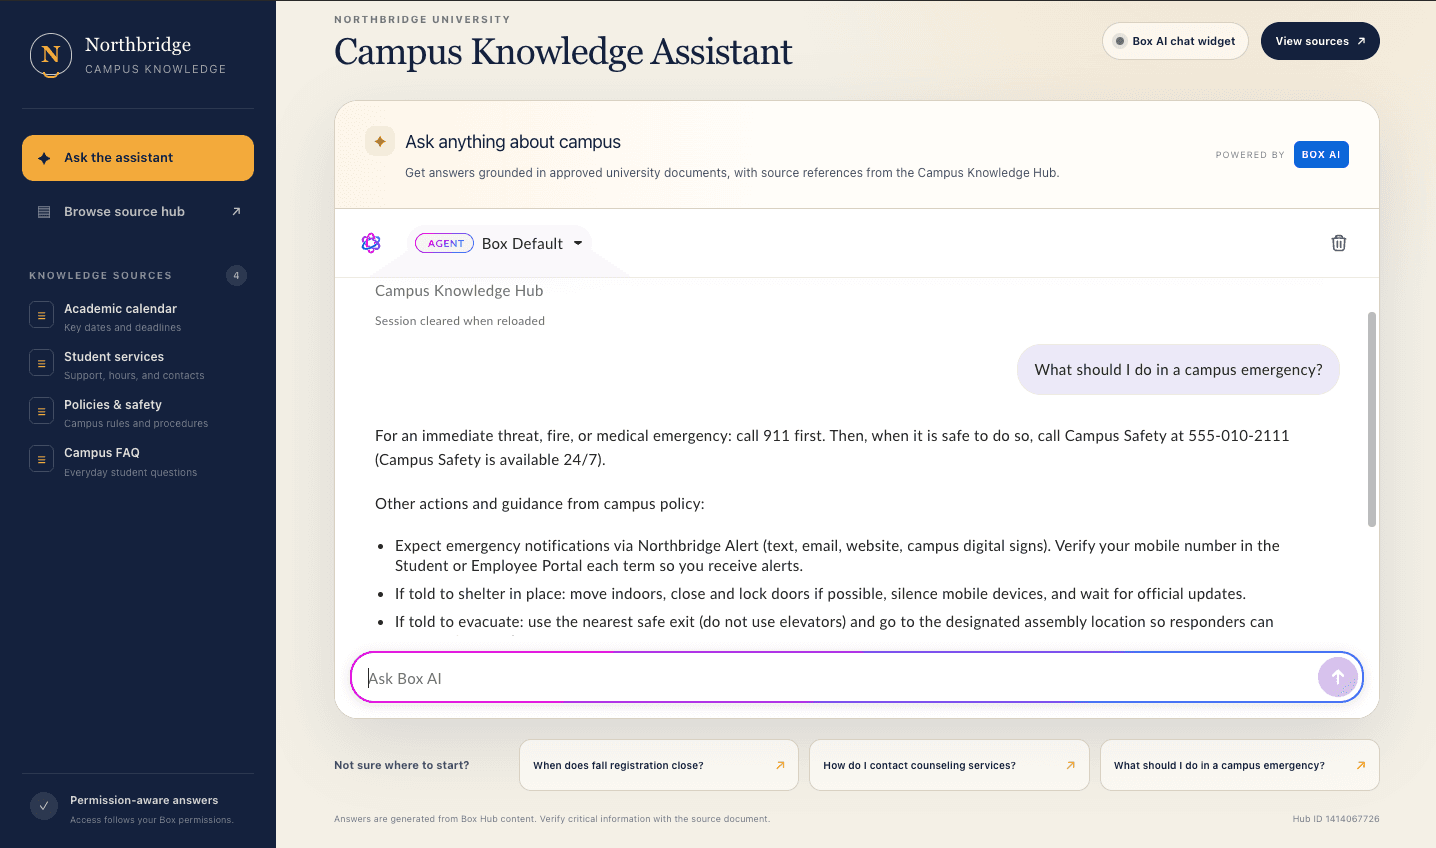
Task: Click the Academic calendar document icon
Action: [41, 316]
